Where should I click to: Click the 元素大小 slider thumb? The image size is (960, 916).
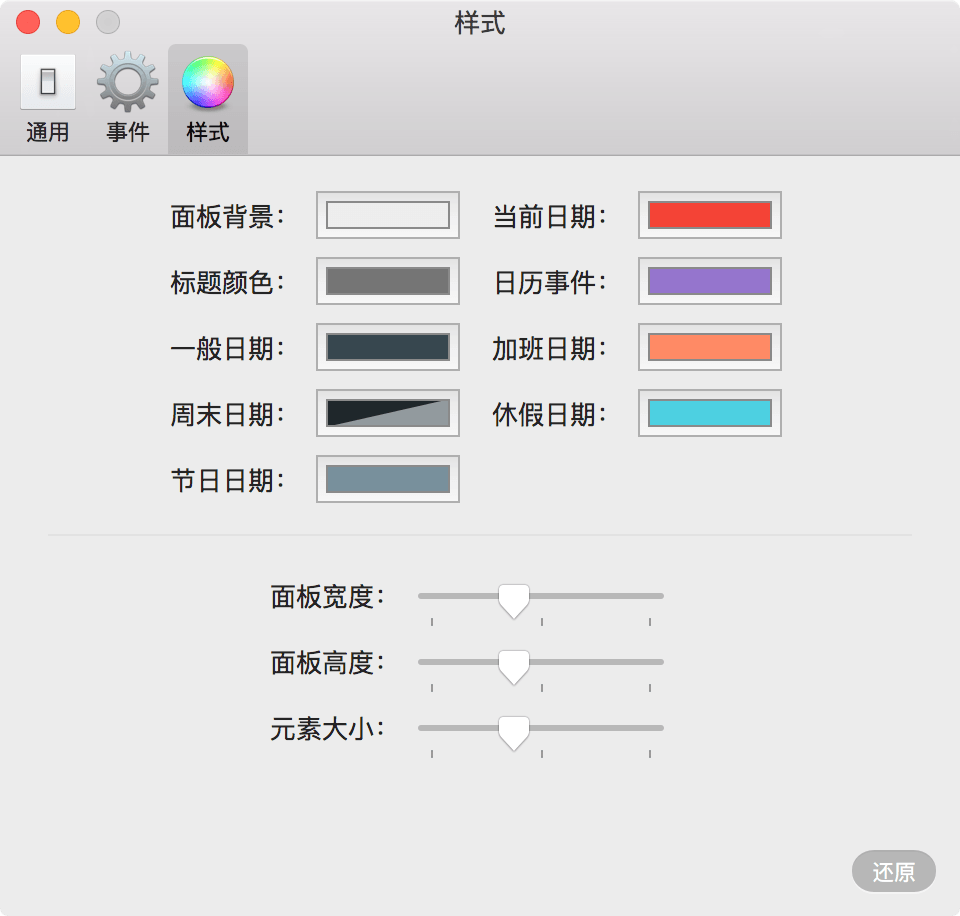514,733
